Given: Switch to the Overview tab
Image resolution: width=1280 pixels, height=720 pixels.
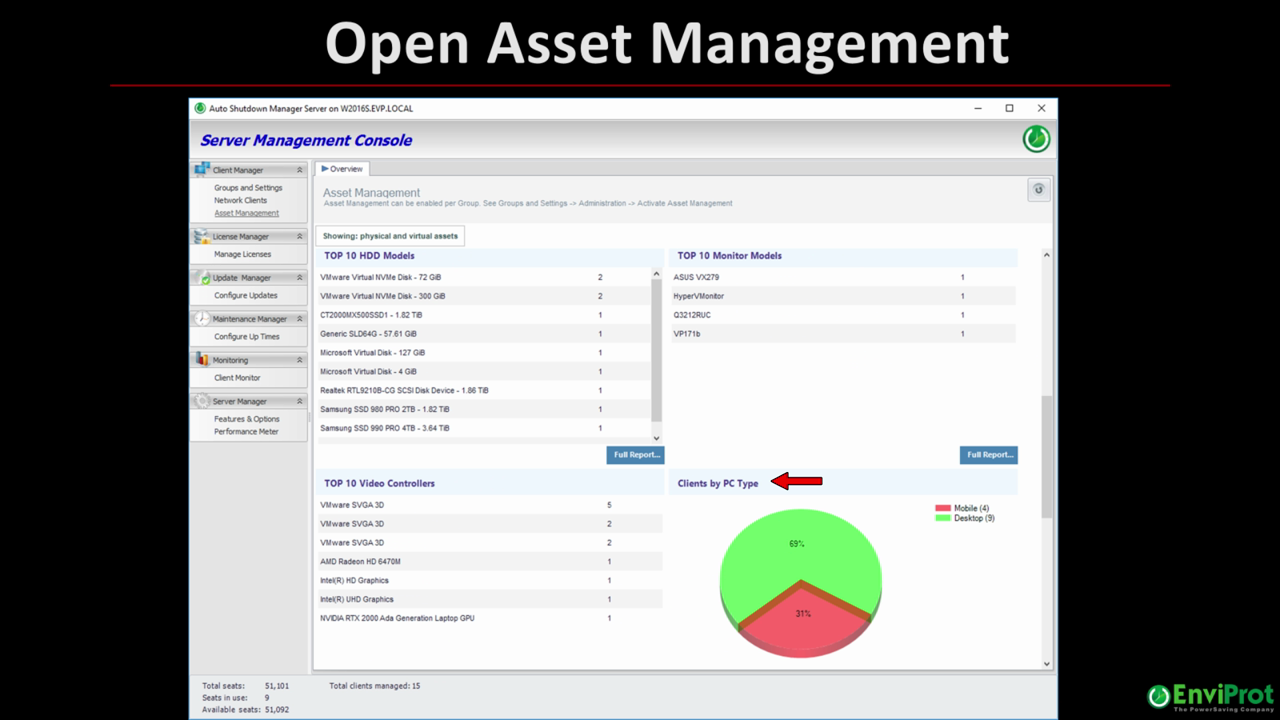Looking at the screenshot, I should [342, 169].
